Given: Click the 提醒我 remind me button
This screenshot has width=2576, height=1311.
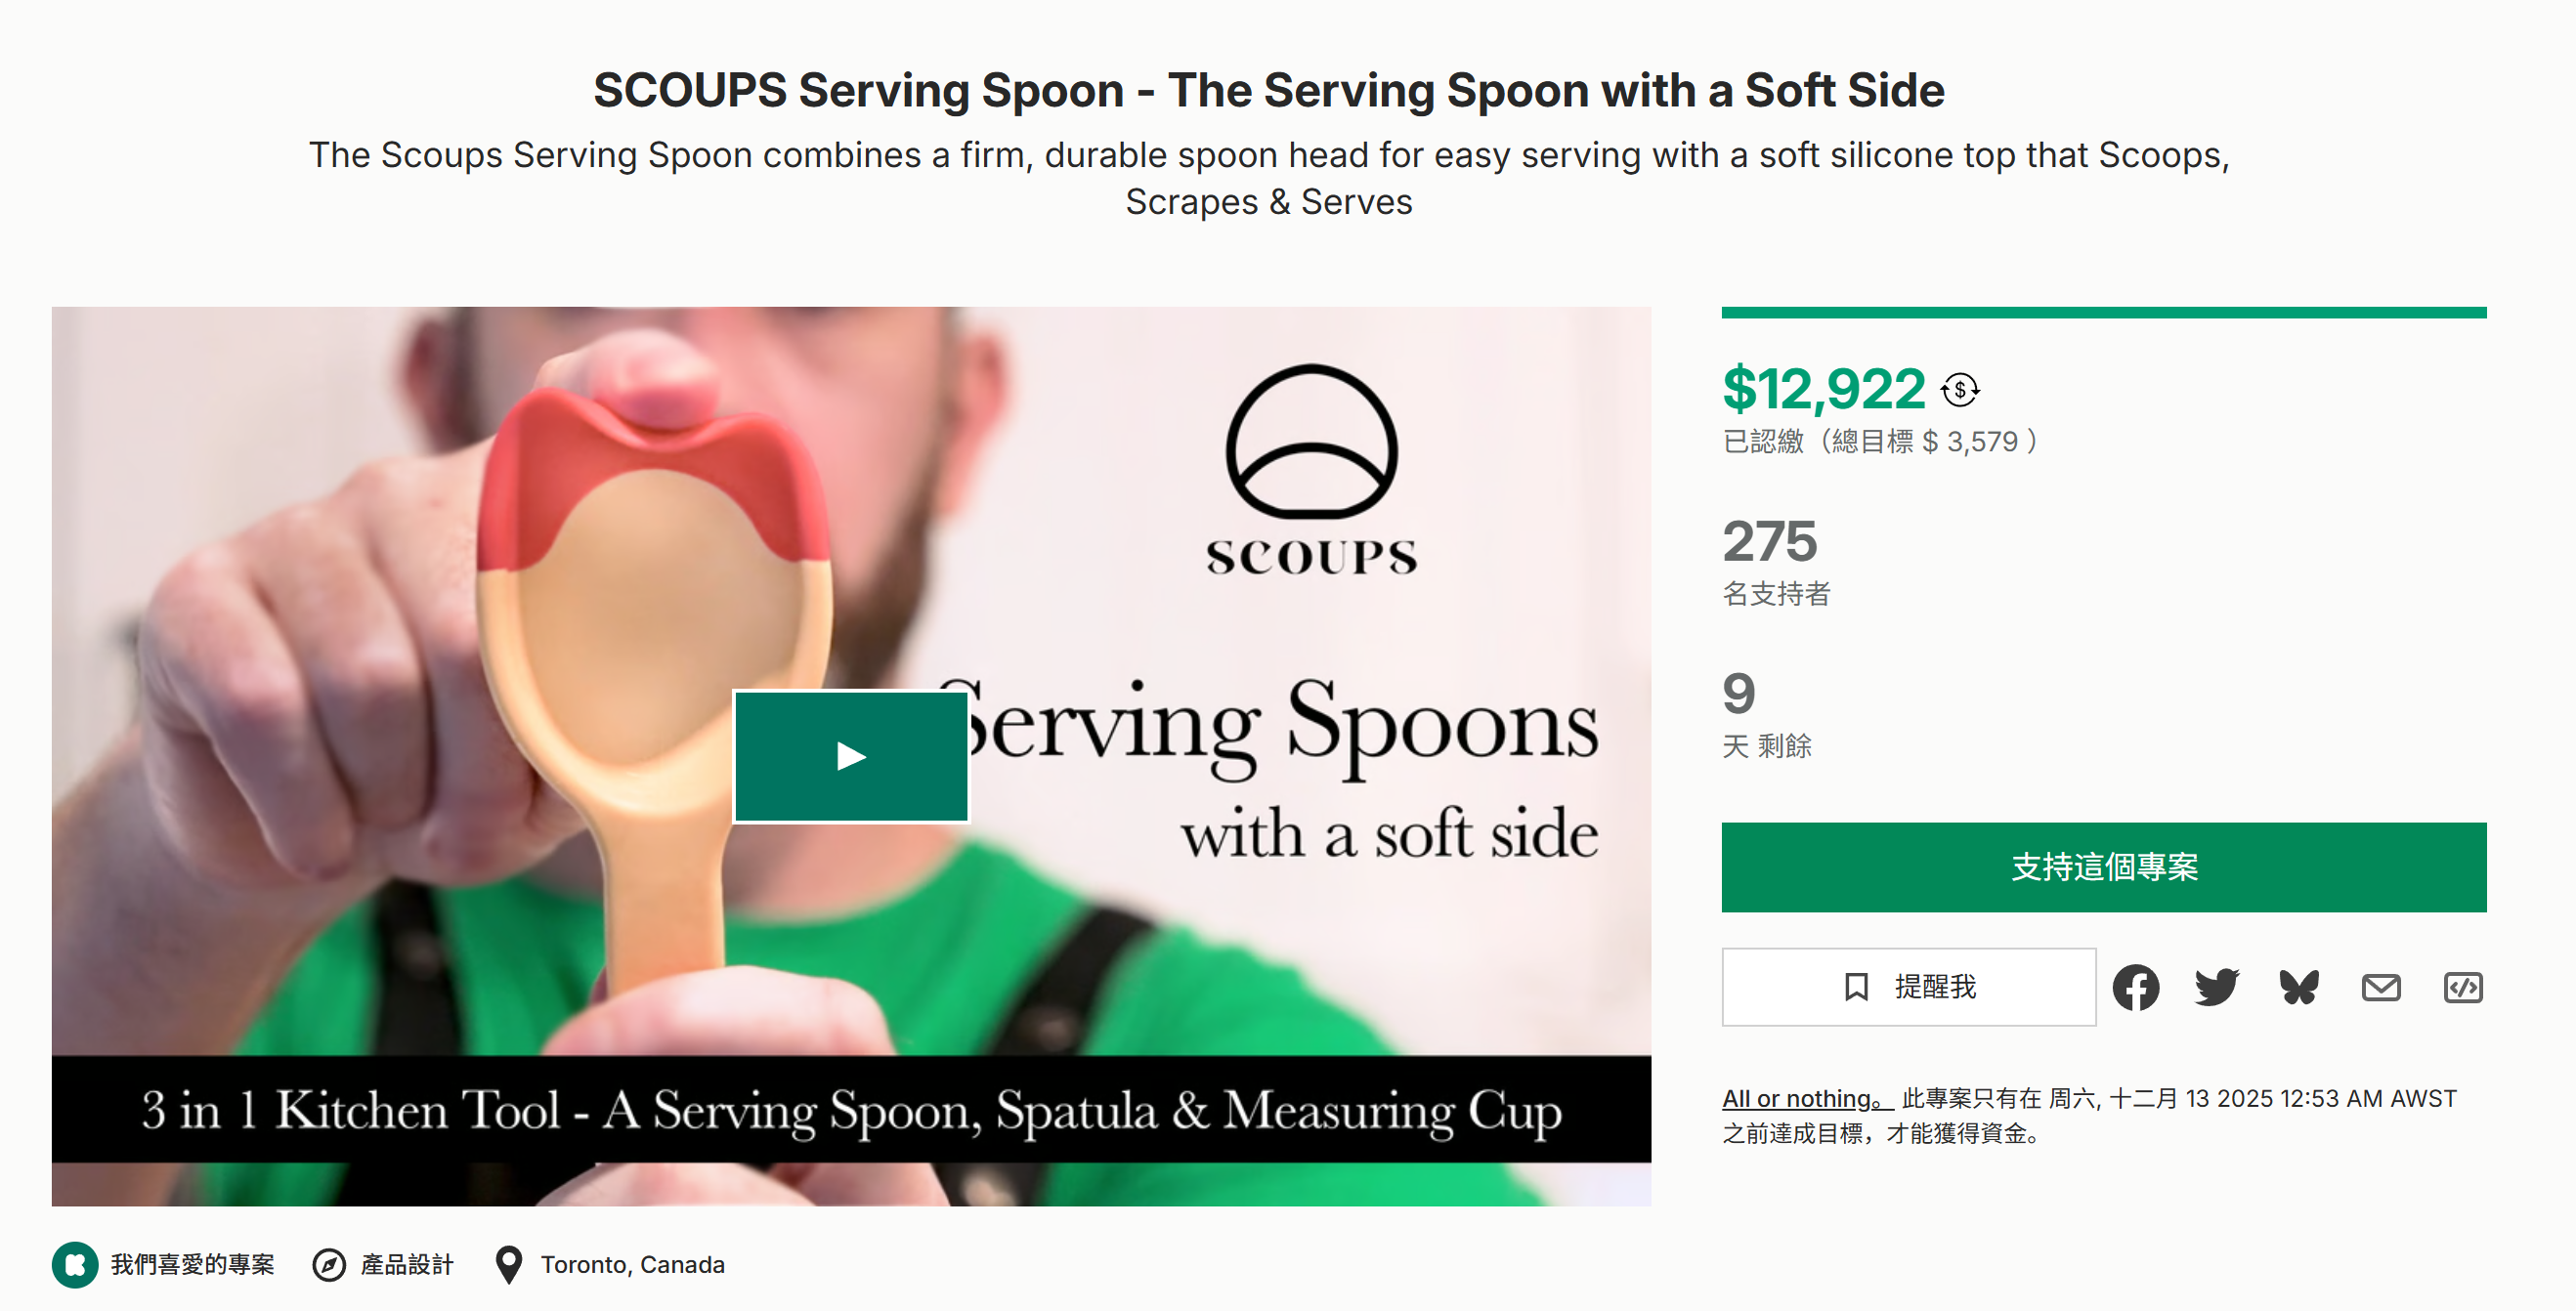Looking at the screenshot, I should [x=1908, y=987].
